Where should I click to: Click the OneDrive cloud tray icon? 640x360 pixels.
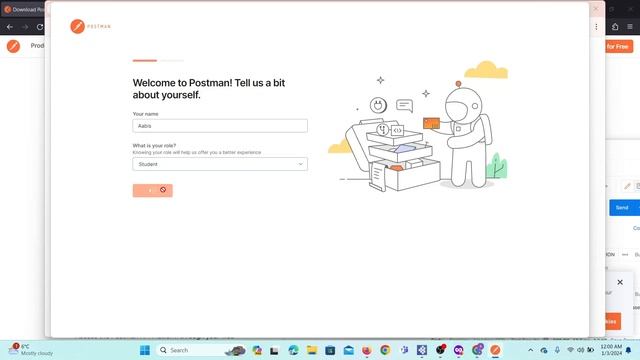(x=544, y=350)
